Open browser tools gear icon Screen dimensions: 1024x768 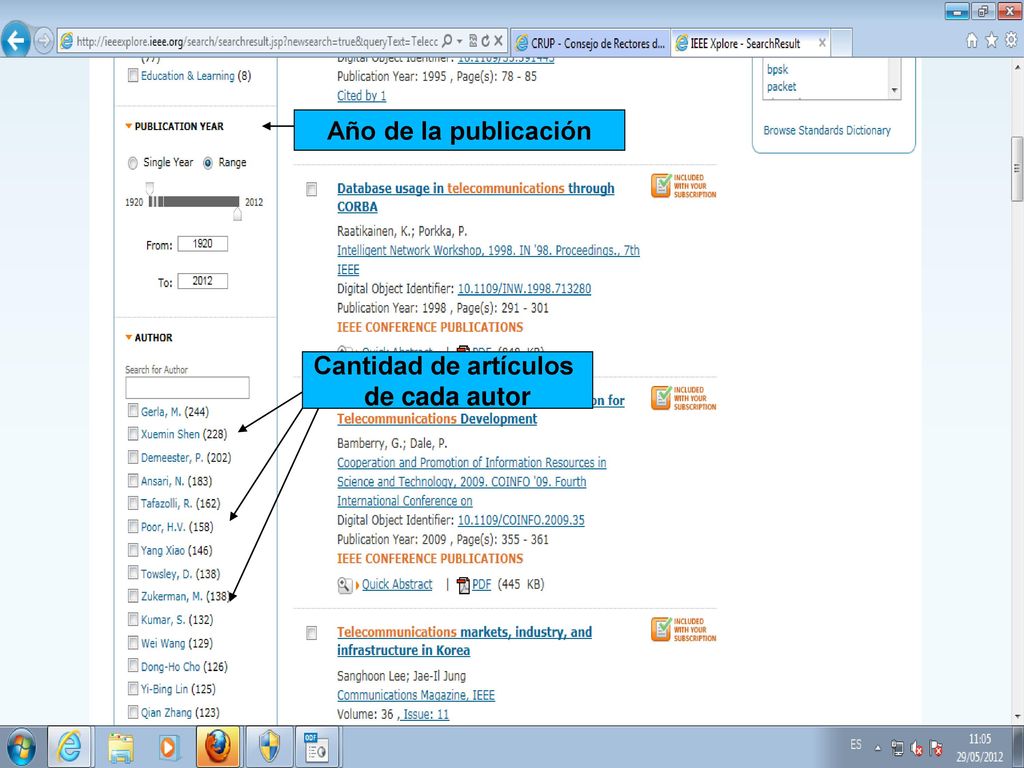click(1011, 40)
